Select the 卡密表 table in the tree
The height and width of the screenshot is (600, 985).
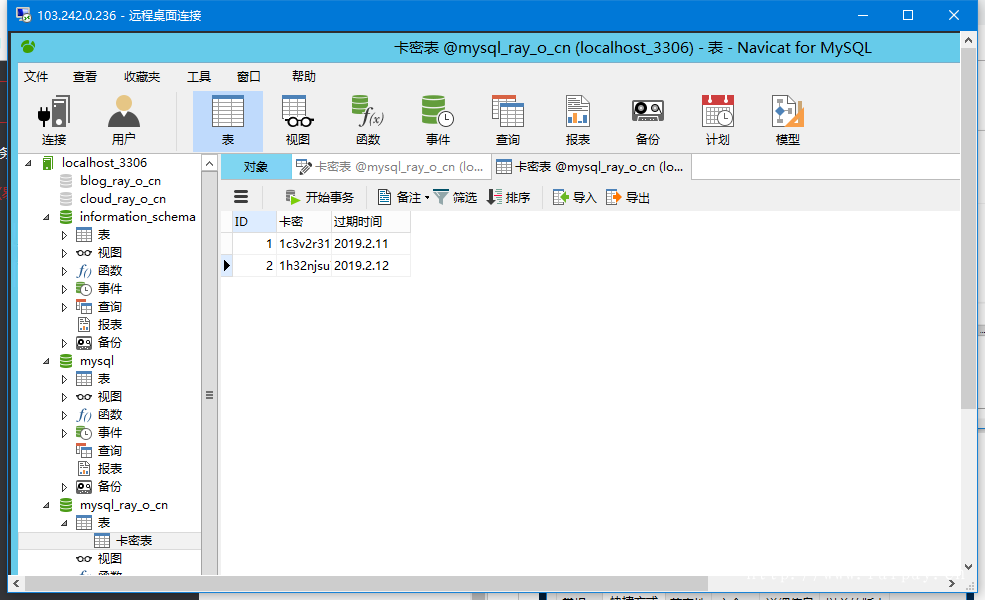(133, 541)
